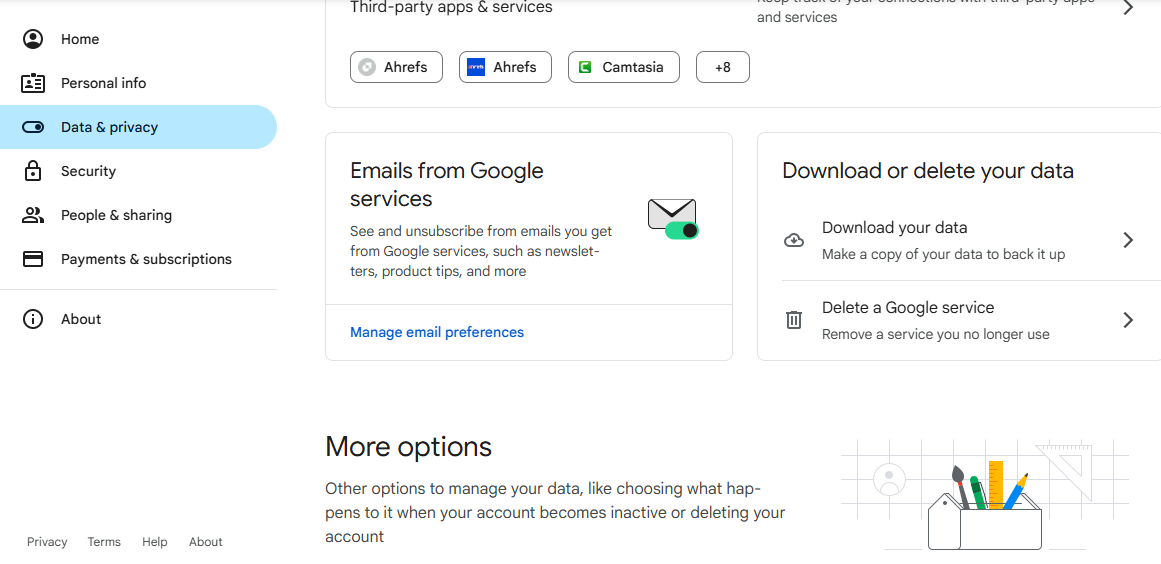
Task: Click the About info circle icon
Action: coord(33,319)
